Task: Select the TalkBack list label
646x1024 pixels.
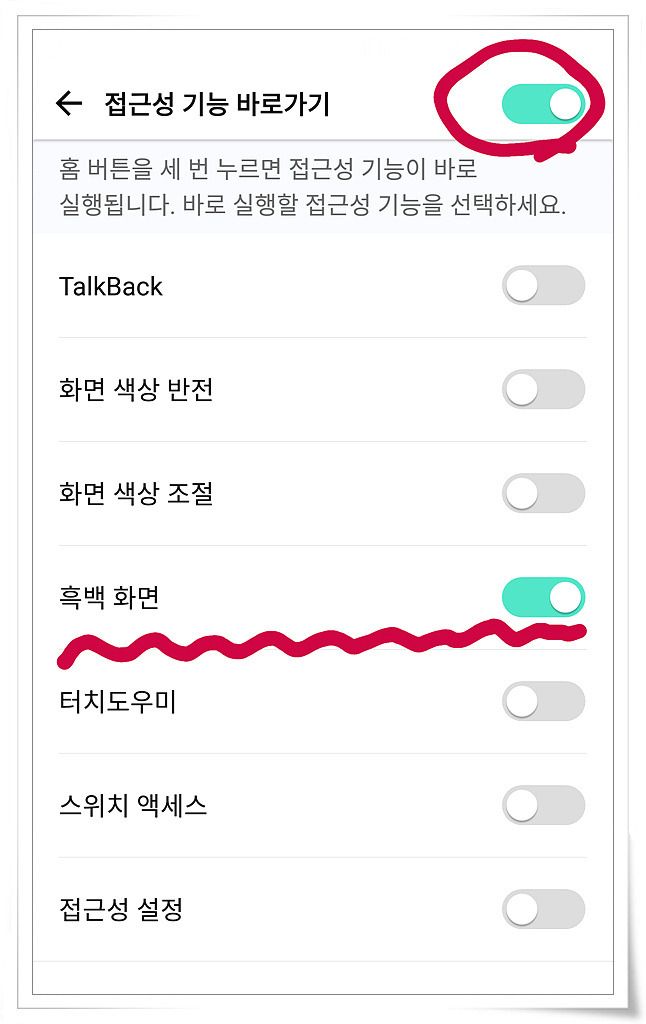Action: click(x=110, y=286)
